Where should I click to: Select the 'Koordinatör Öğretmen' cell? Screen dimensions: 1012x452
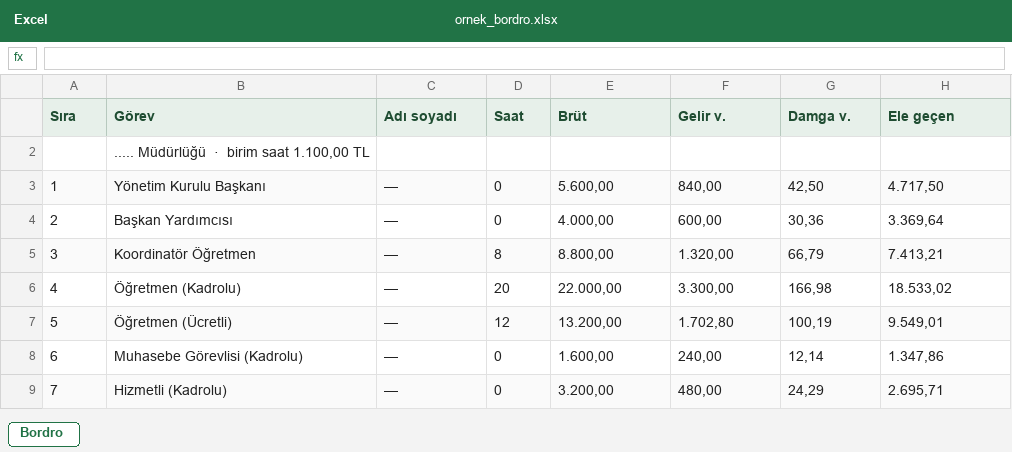[x=241, y=255]
